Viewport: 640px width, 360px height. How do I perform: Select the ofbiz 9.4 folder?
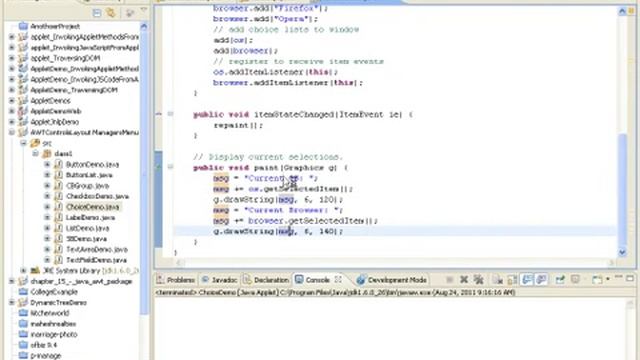point(38,345)
